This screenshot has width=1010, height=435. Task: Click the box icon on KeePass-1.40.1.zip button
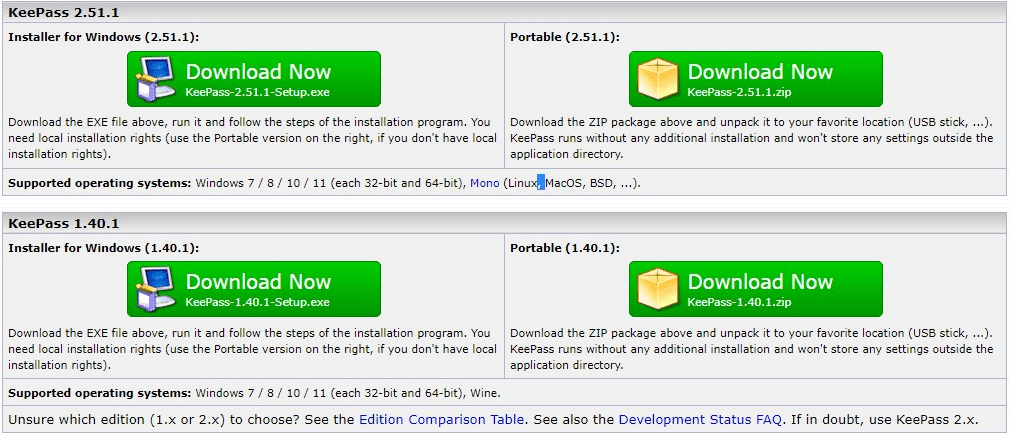tap(658, 289)
